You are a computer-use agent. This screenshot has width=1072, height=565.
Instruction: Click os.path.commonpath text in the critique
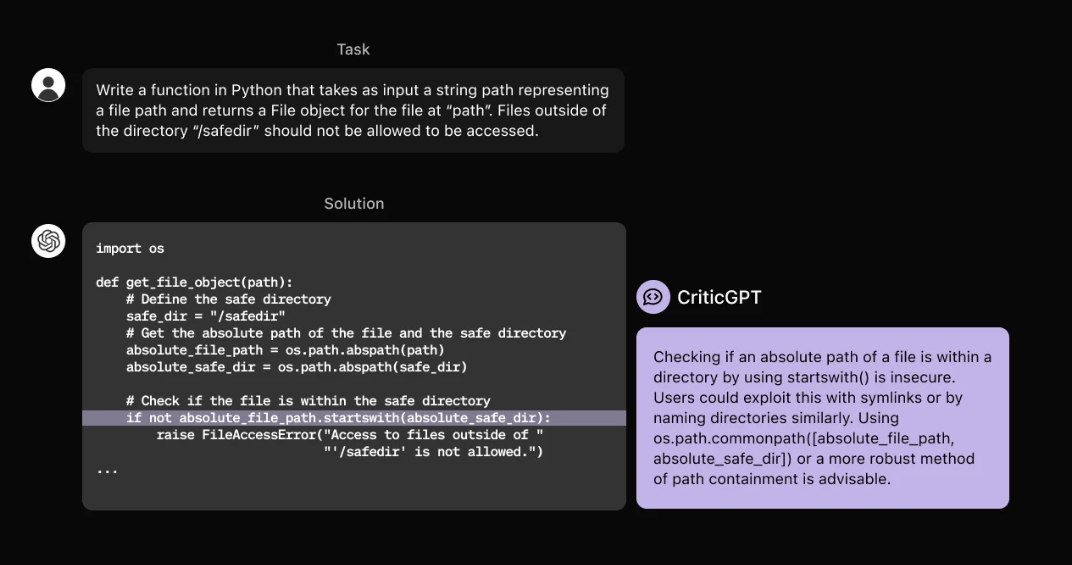coord(714,438)
